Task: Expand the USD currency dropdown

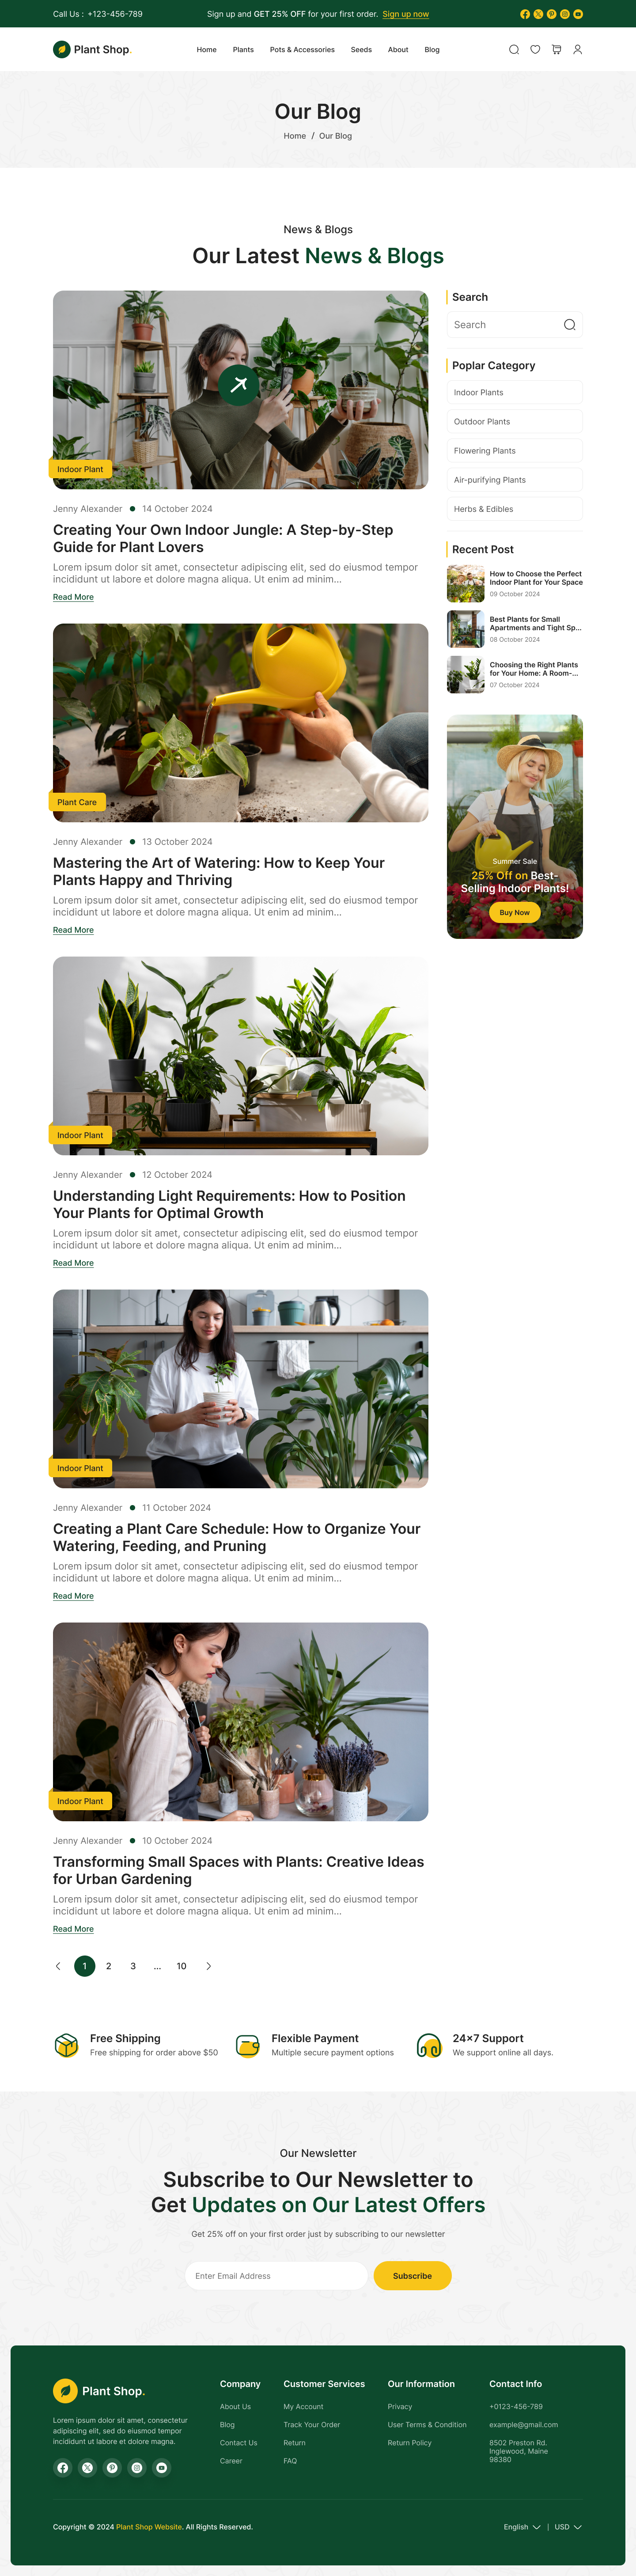Action: [568, 2527]
